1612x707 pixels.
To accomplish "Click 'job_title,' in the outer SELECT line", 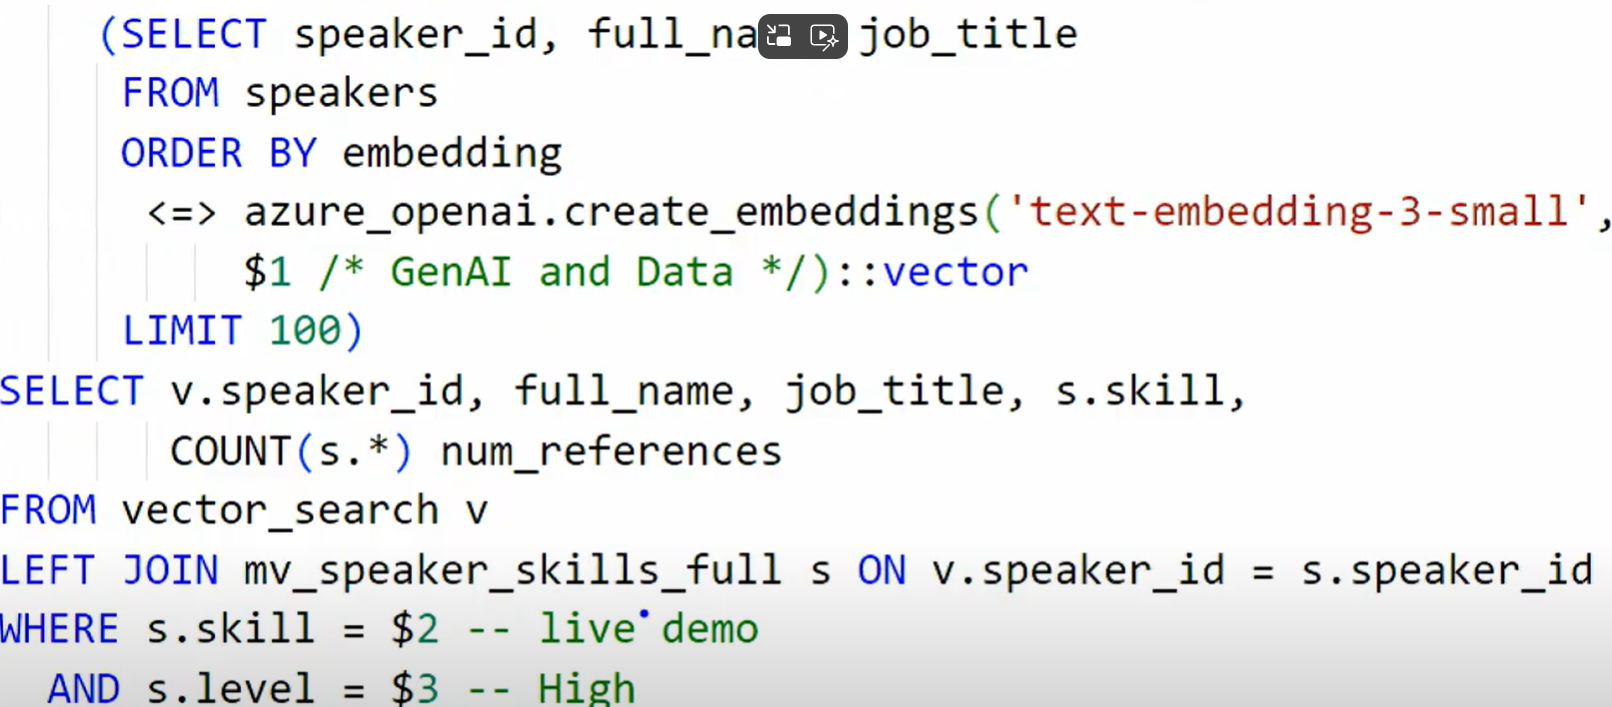I will (904, 391).
